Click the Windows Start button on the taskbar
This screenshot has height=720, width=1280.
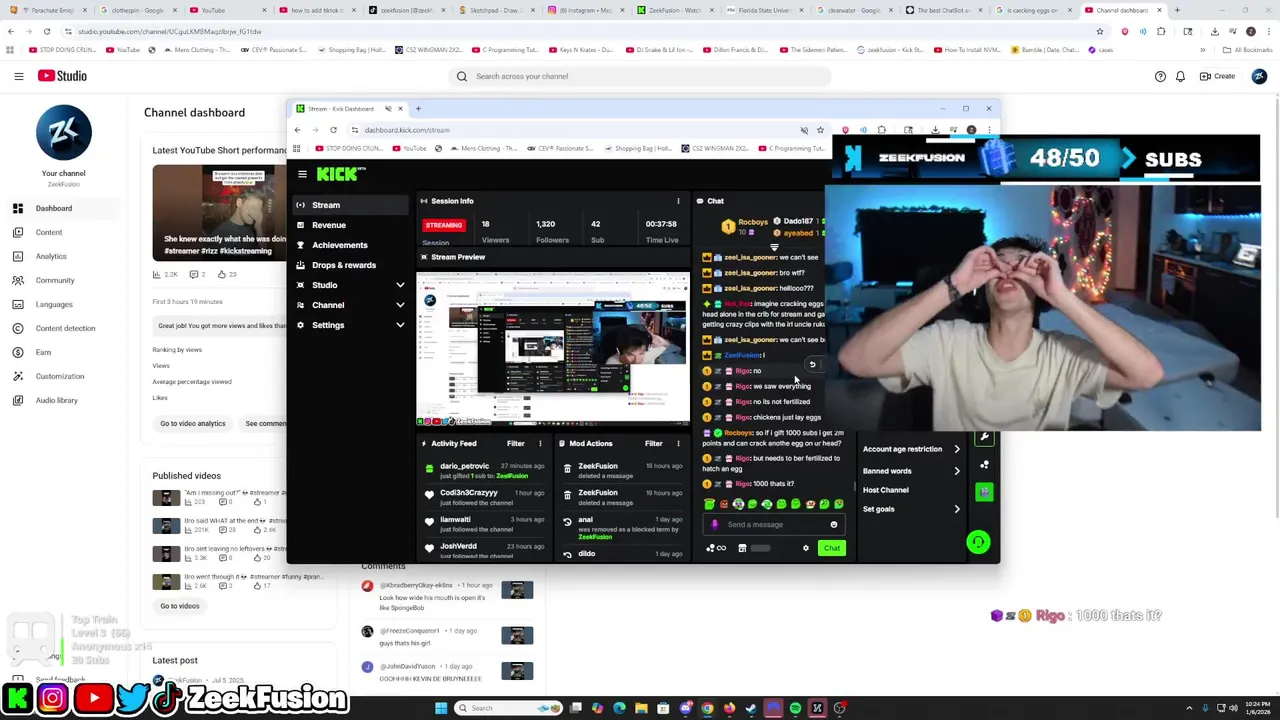tap(441, 708)
